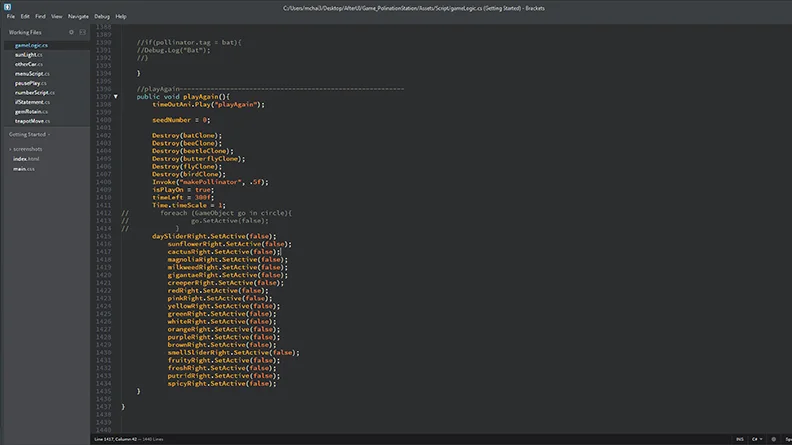Click the daySliderRight.SetActive(false) line

[x=214, y=236]
